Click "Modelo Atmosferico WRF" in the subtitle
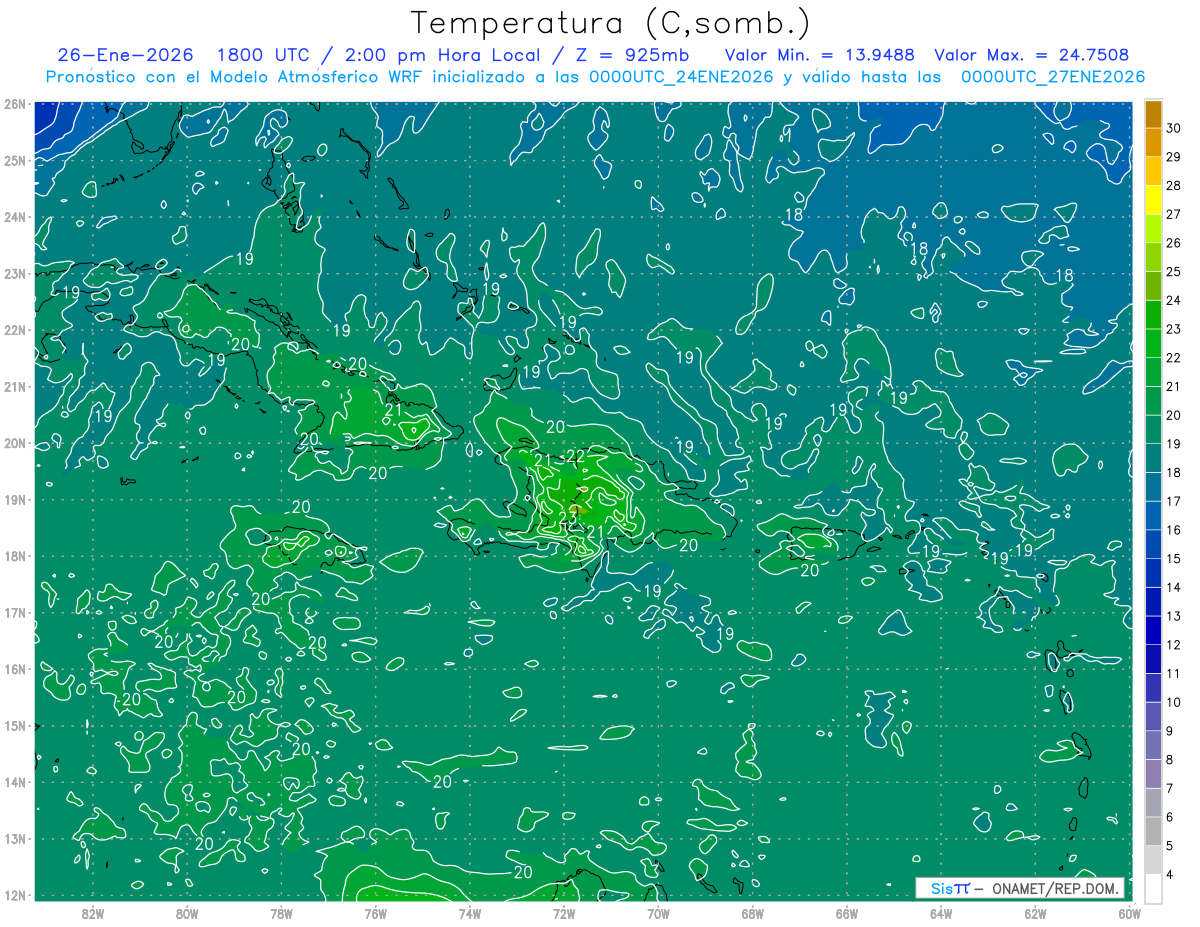Screen dimensions: 1200x927 [x=318, y=77]
